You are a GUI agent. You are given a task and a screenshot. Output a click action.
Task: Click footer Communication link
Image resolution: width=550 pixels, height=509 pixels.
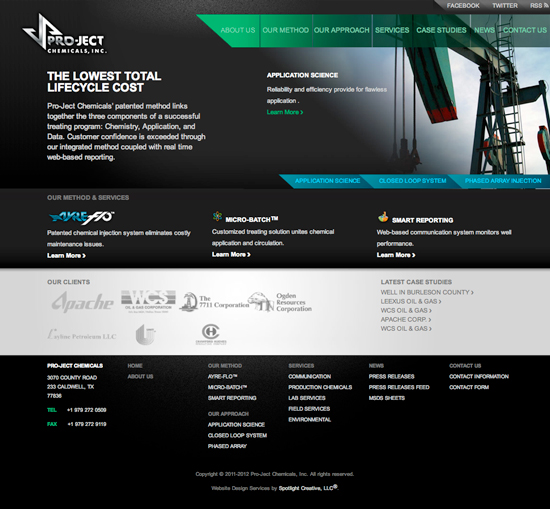(x=309, y=376)
